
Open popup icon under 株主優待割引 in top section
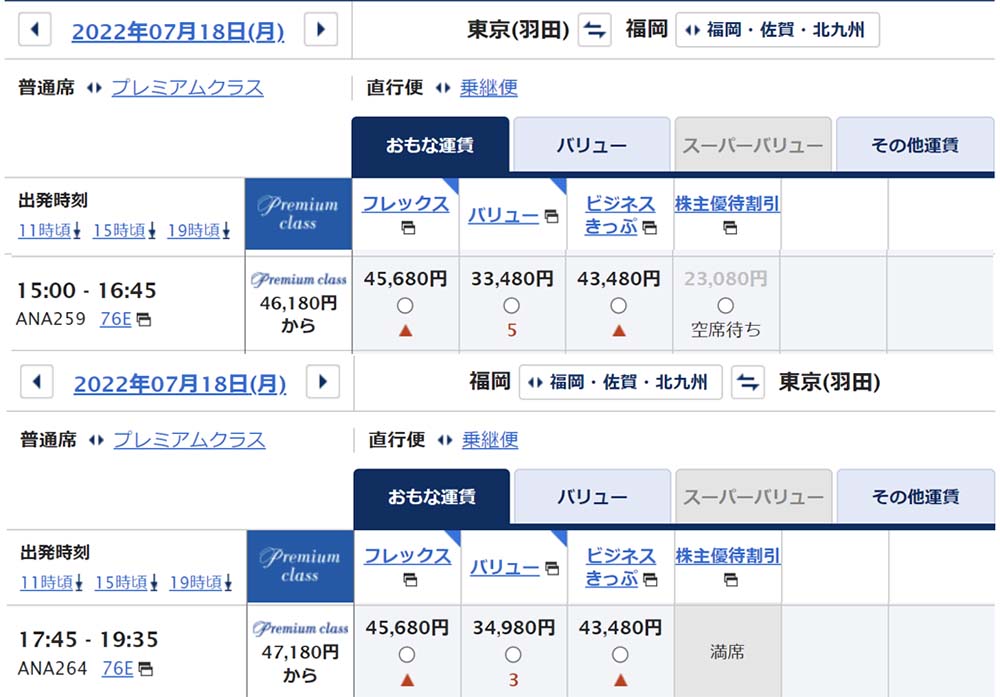pos(730,228)
